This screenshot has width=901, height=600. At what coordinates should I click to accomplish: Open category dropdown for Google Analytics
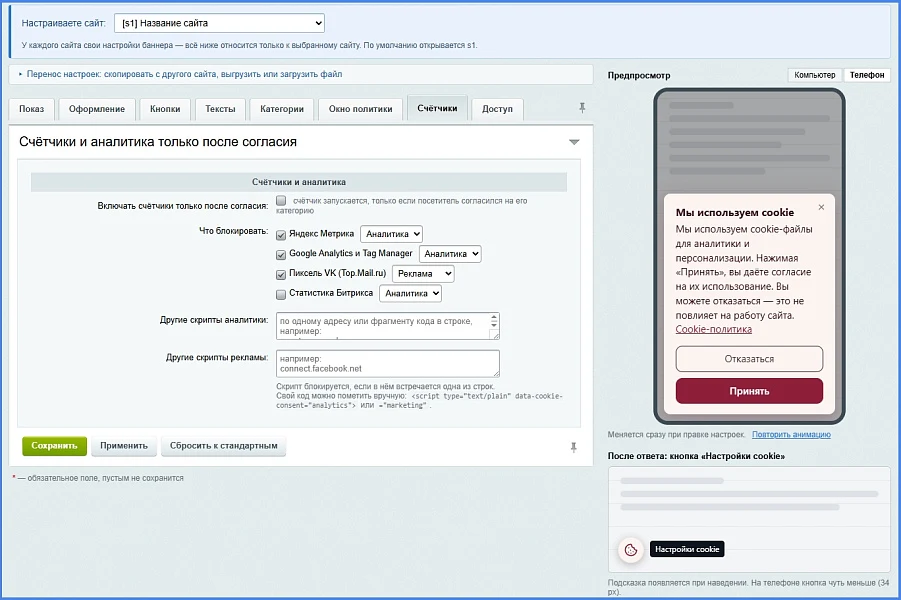(450, 253)
